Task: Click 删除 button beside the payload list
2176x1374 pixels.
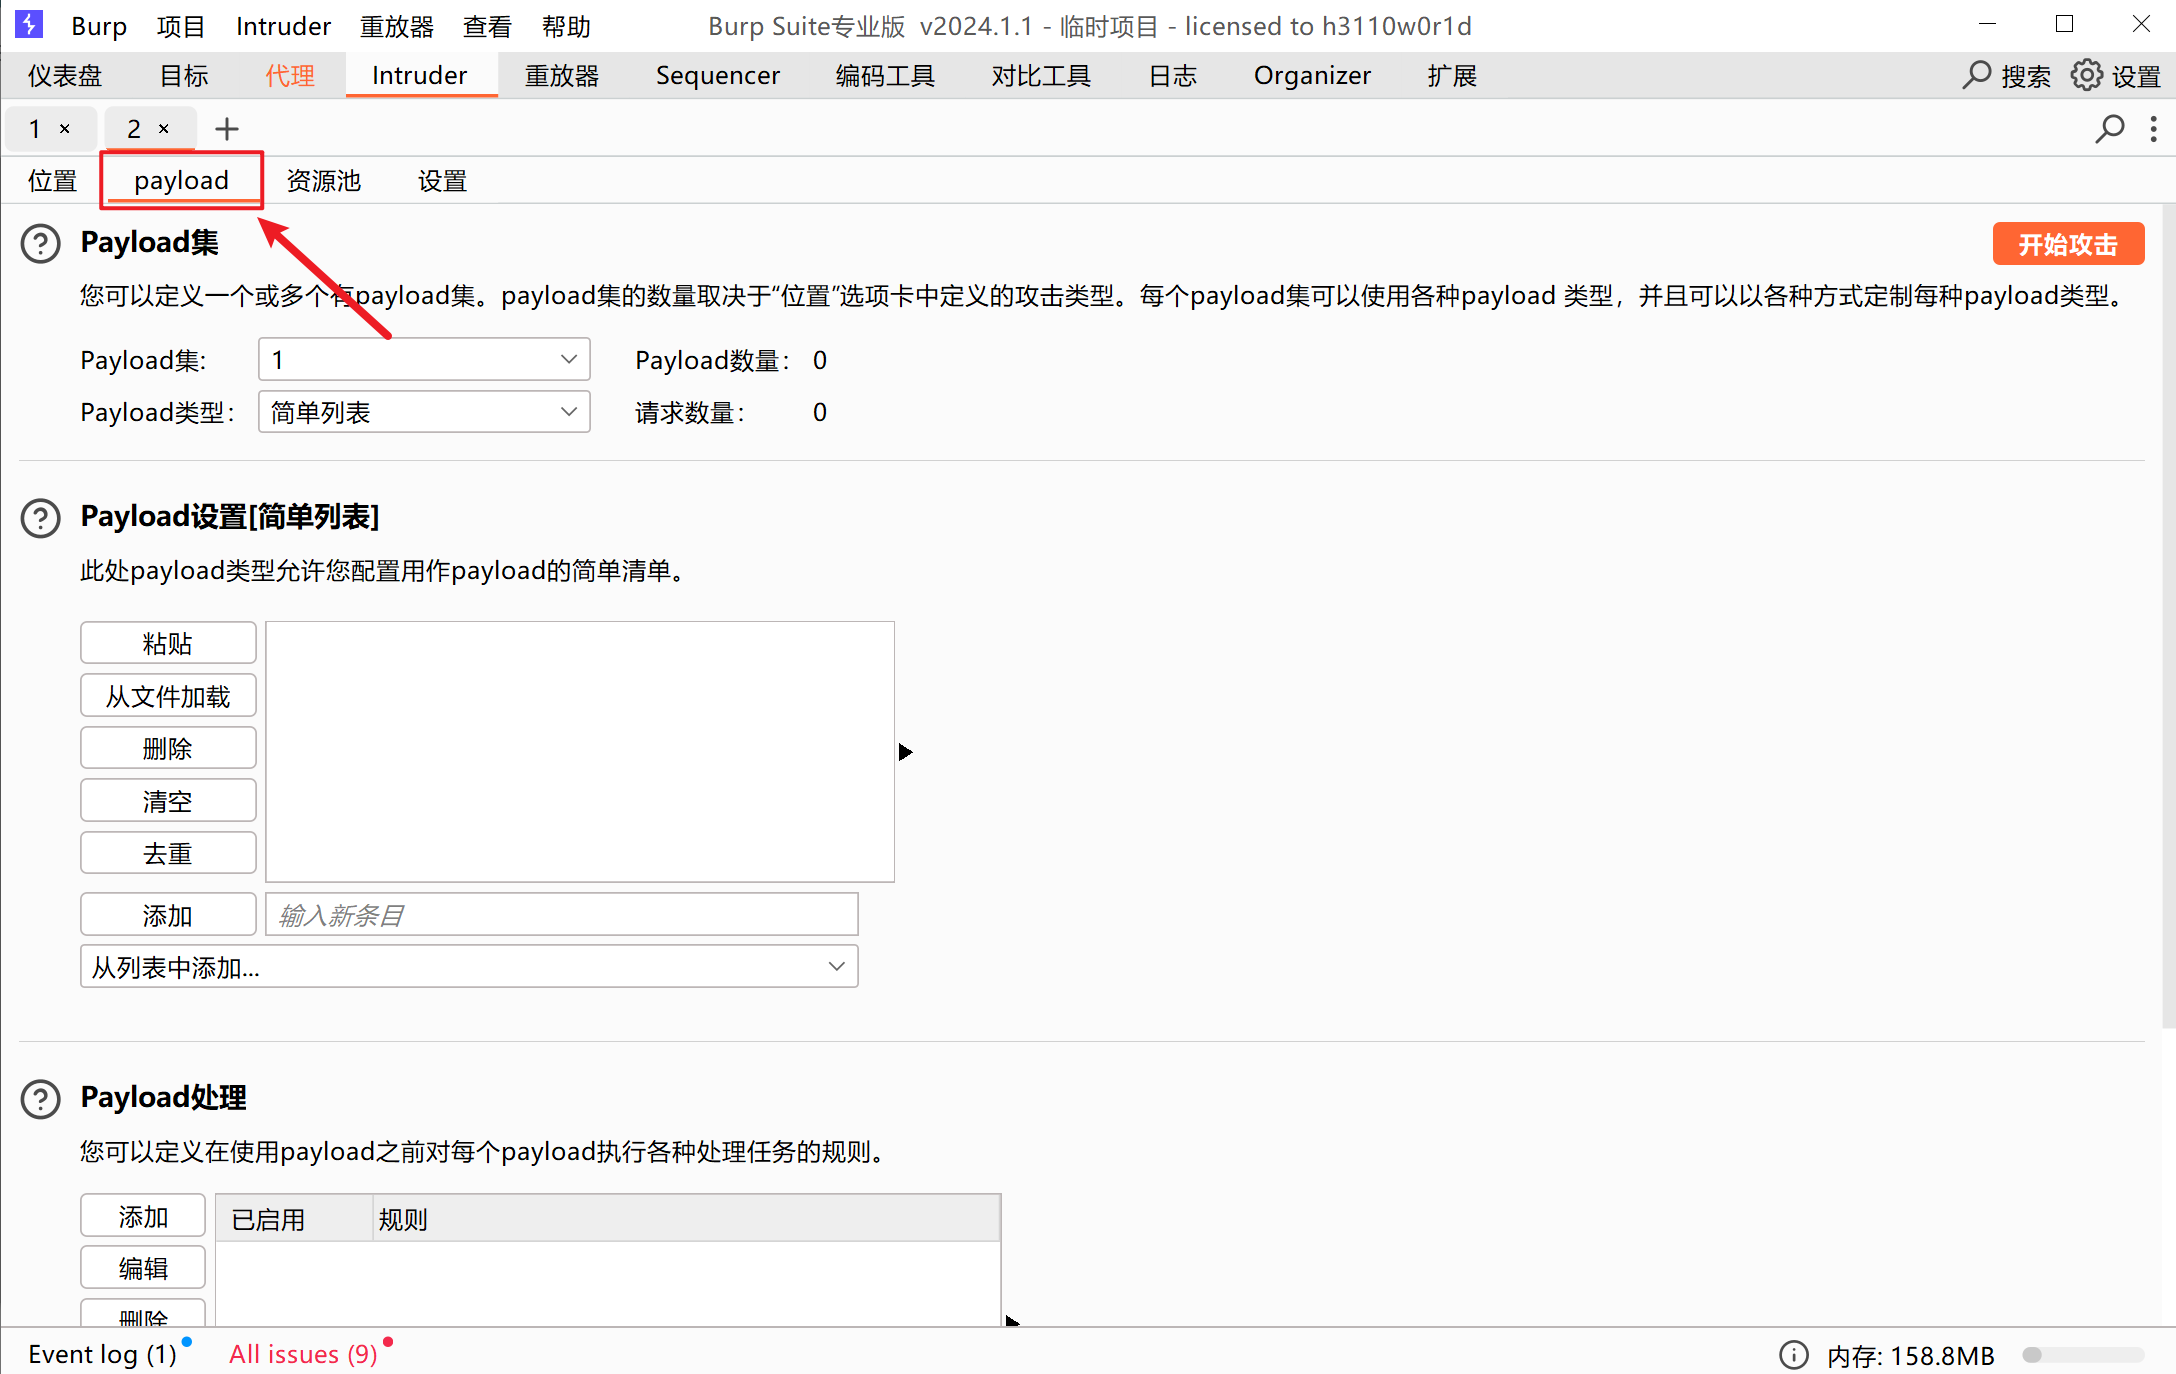Action: [x=168, y=748]
